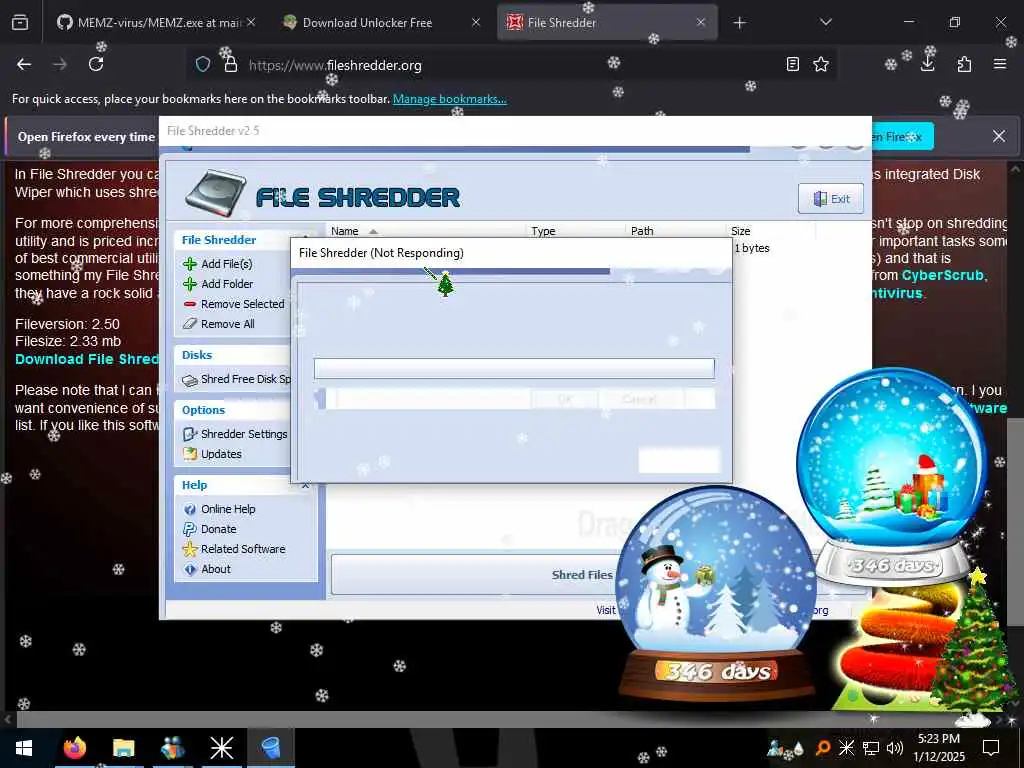Screen dimensions: 1024x768
Task: Click the address bar showing fileshredder.org
Action: (x=509, y=65)
